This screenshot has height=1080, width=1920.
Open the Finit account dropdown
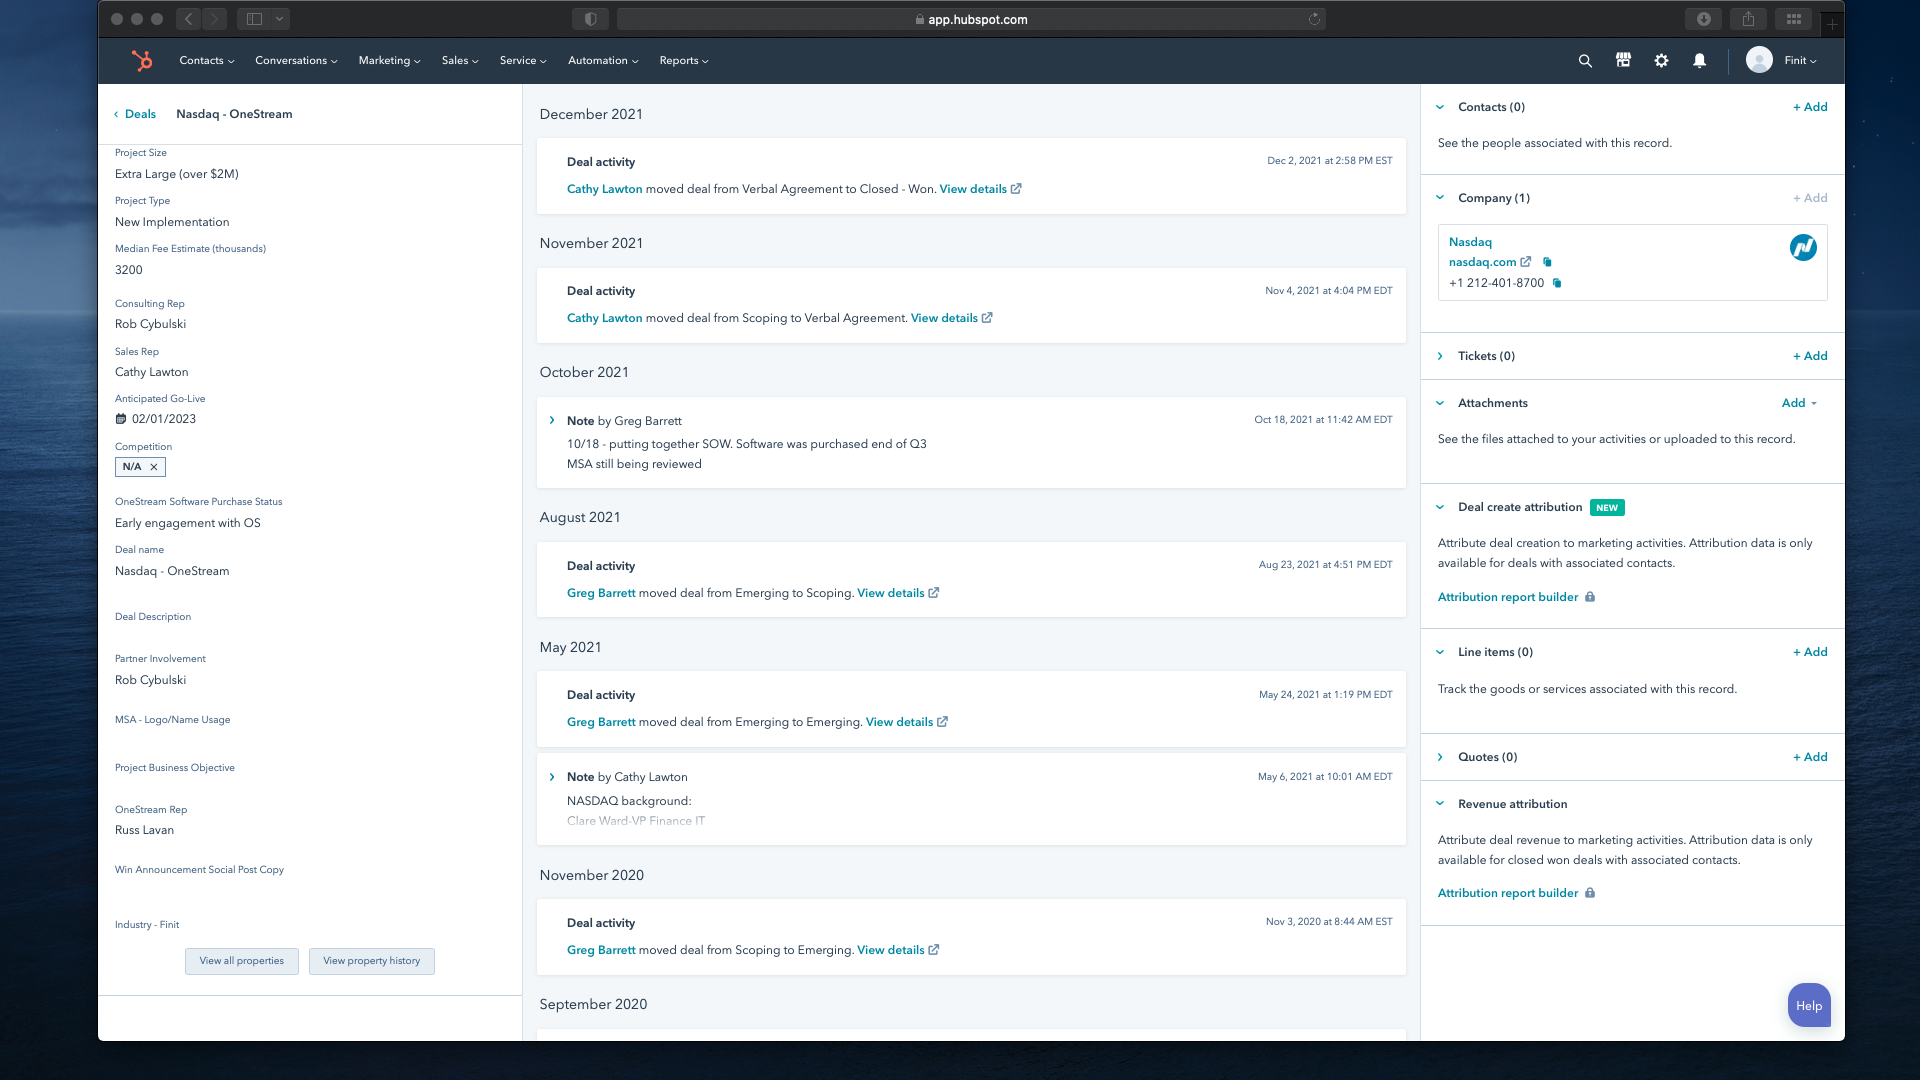tap(1800, 61)
